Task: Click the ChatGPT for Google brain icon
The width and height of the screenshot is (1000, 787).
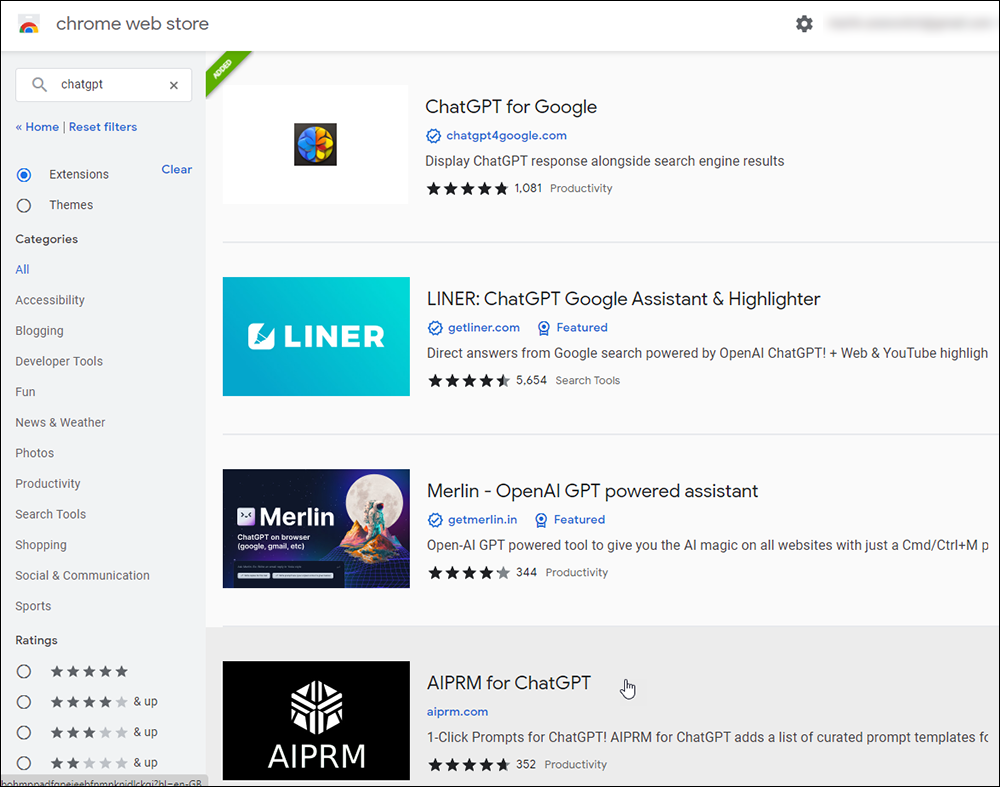Action: [315, 144]
